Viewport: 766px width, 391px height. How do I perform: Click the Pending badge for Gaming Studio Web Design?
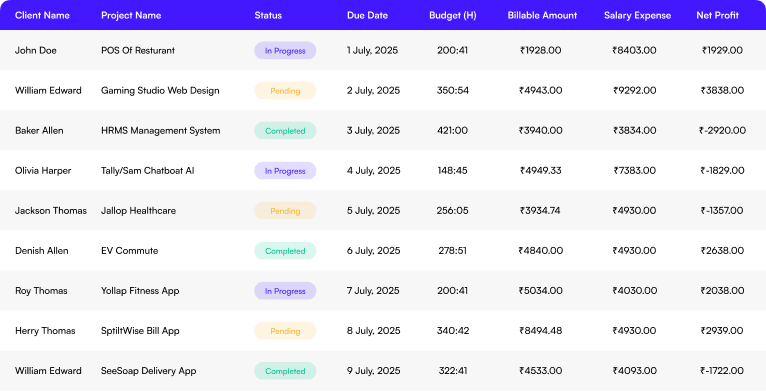pos(285,90)
